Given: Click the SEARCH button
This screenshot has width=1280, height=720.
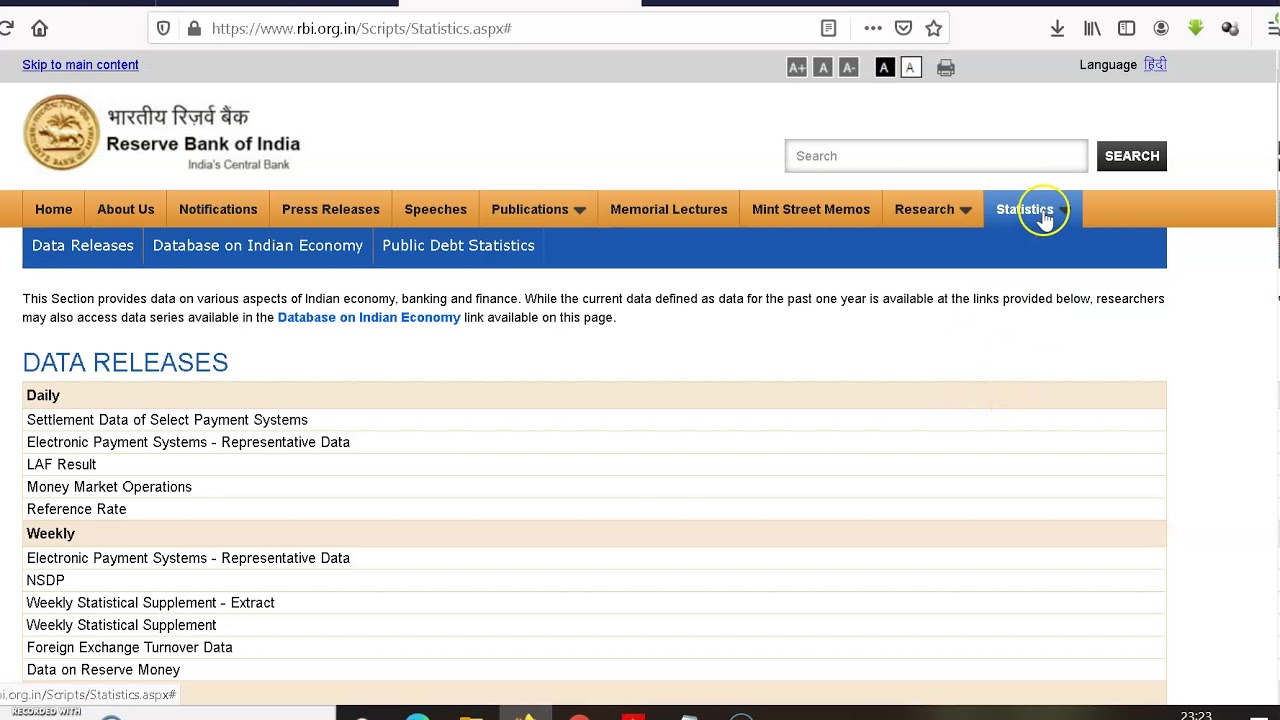Looking at the screenshot, I should click(1132, 156).
